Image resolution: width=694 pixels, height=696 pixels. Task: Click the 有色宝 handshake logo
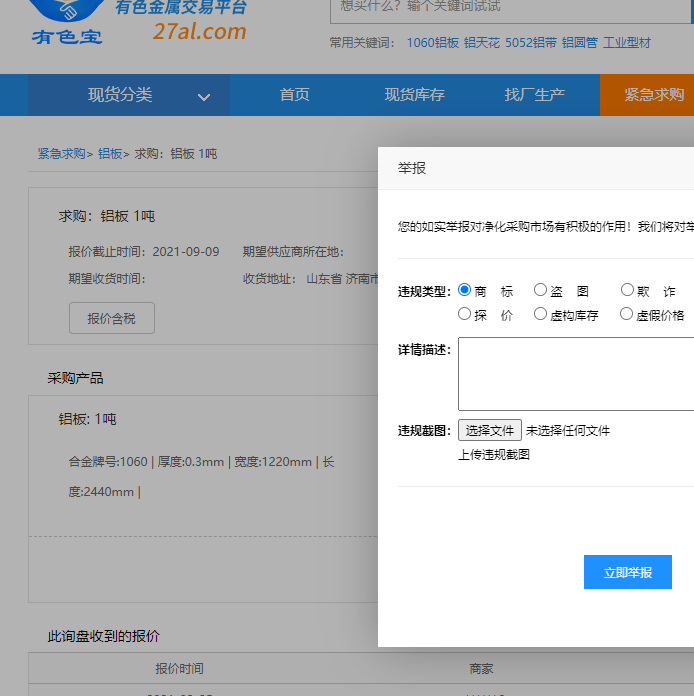[65, 22]
